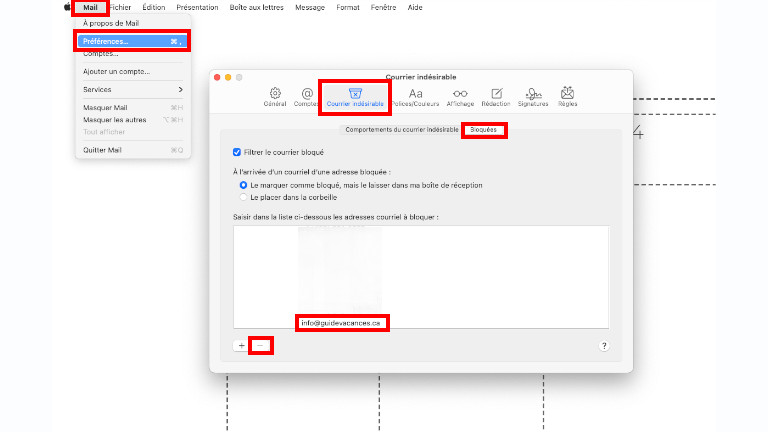Open the Boîte aux lettres menu

[257, 7]
